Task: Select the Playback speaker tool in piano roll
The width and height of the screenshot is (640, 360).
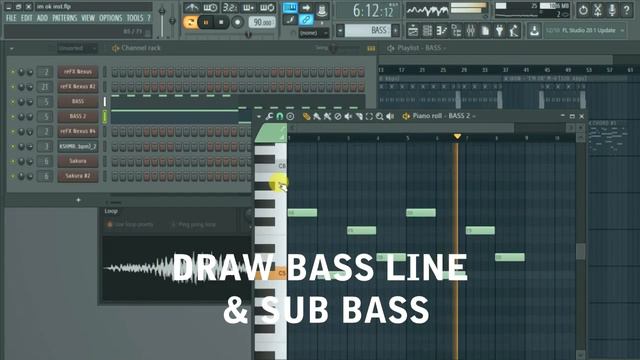Action: point(390,116)
